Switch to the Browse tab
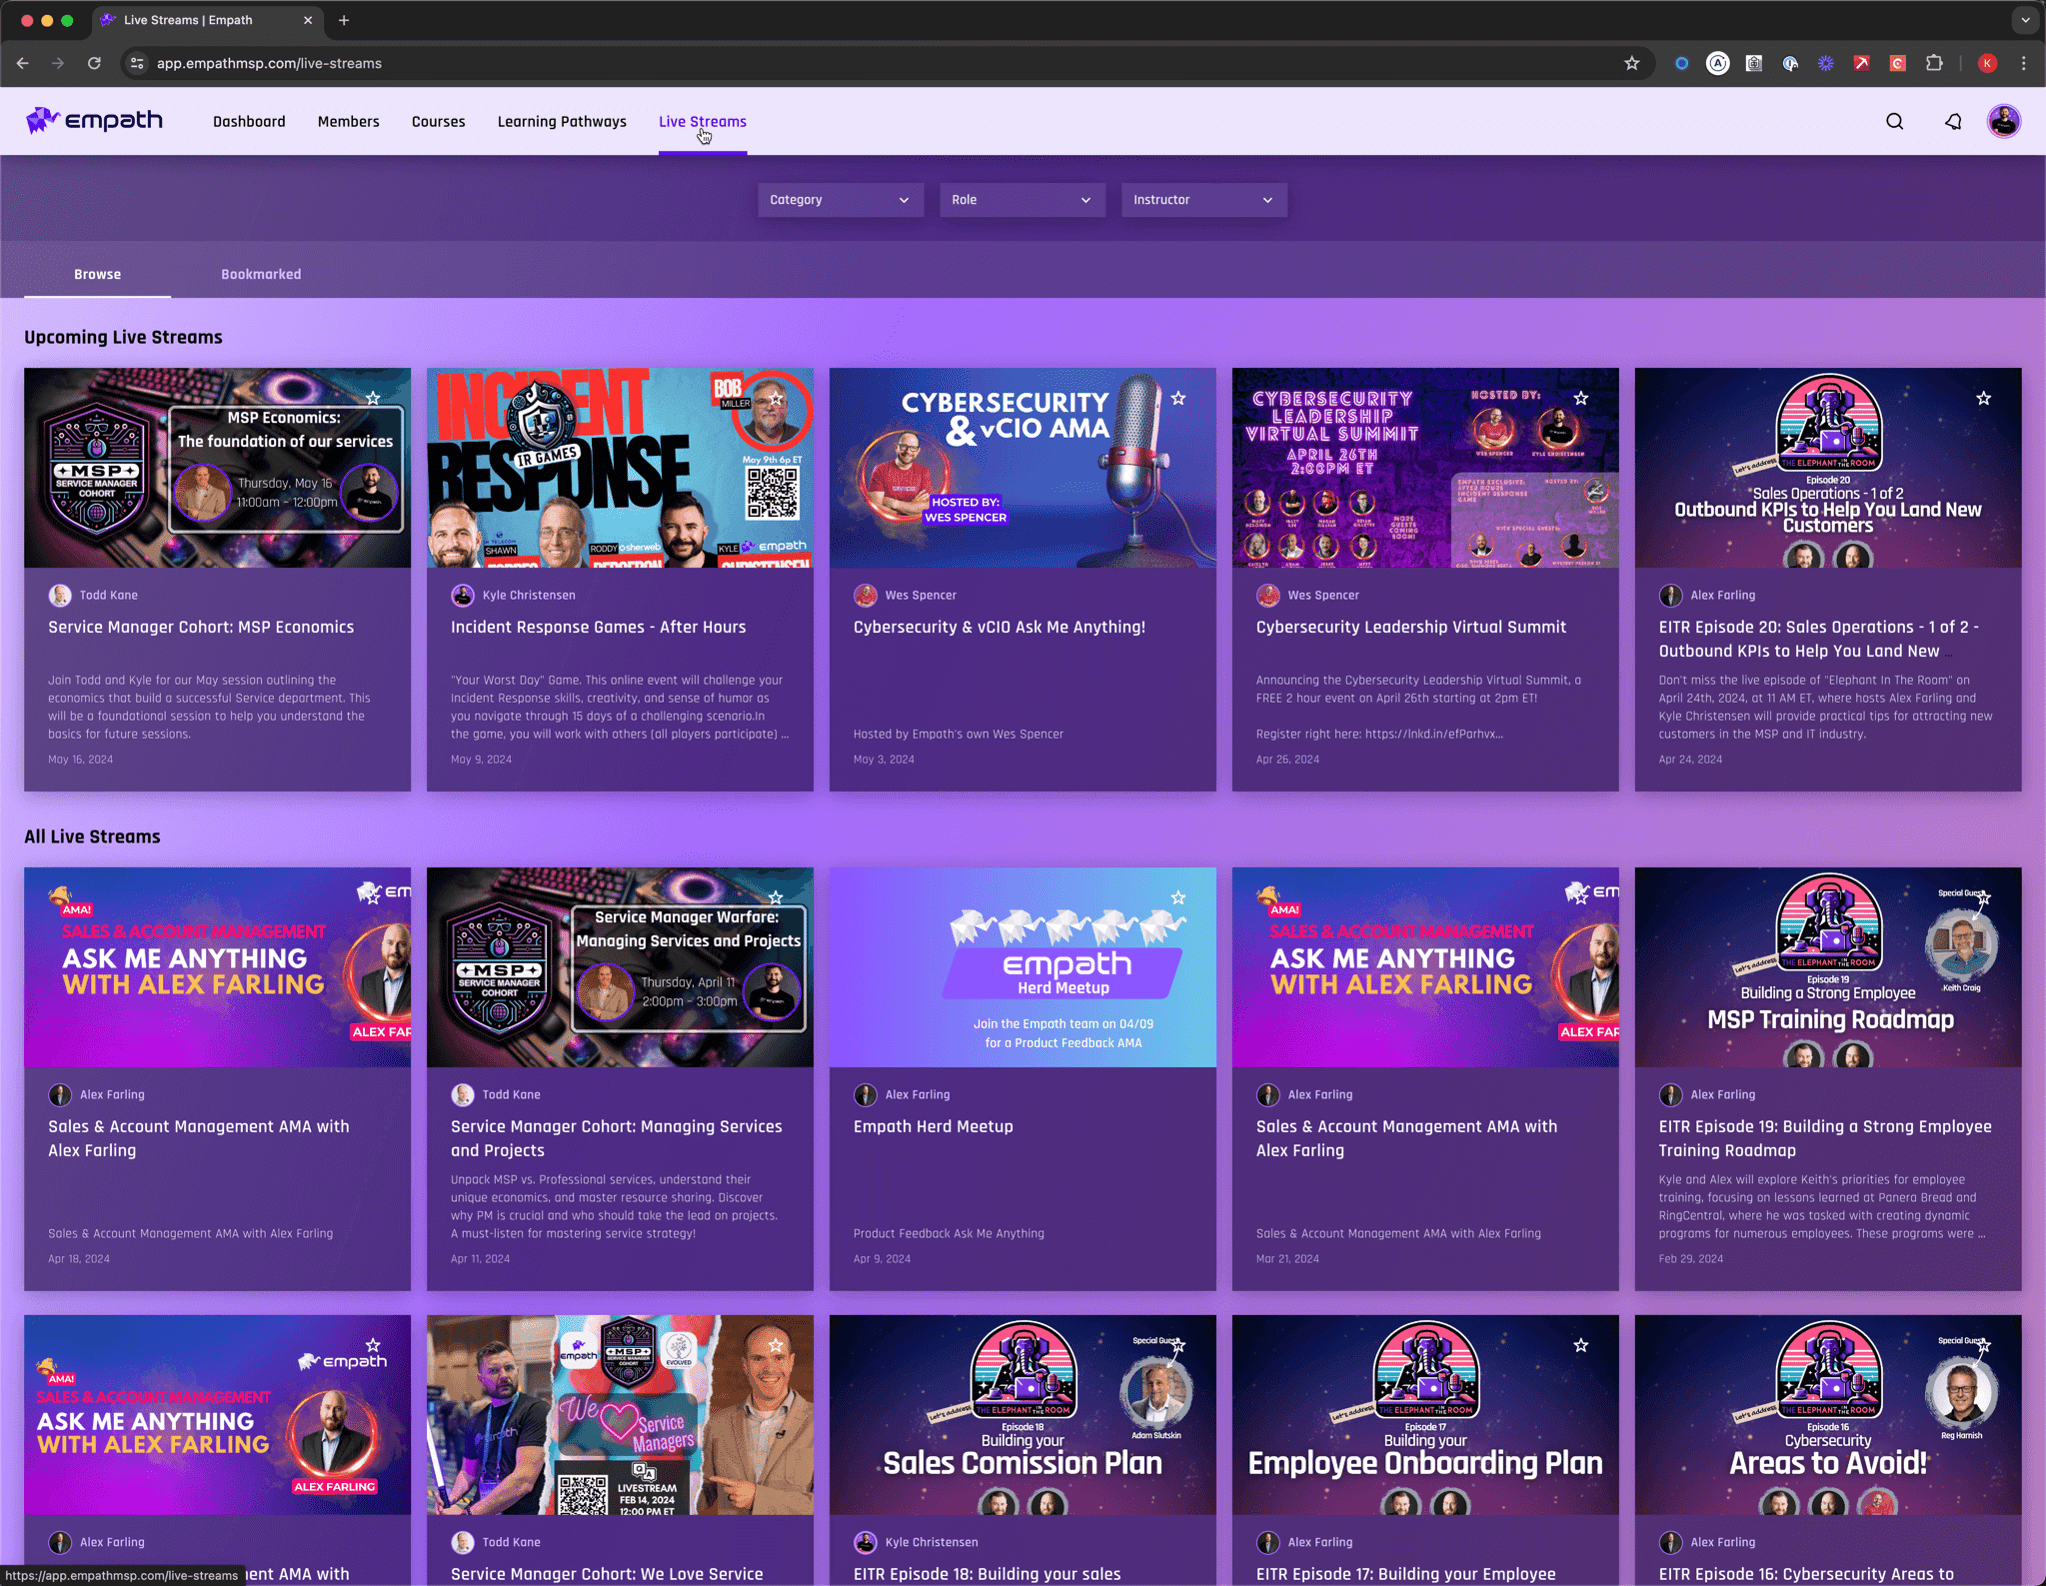The image size is (2046, 1586). (x=97, y=274)
